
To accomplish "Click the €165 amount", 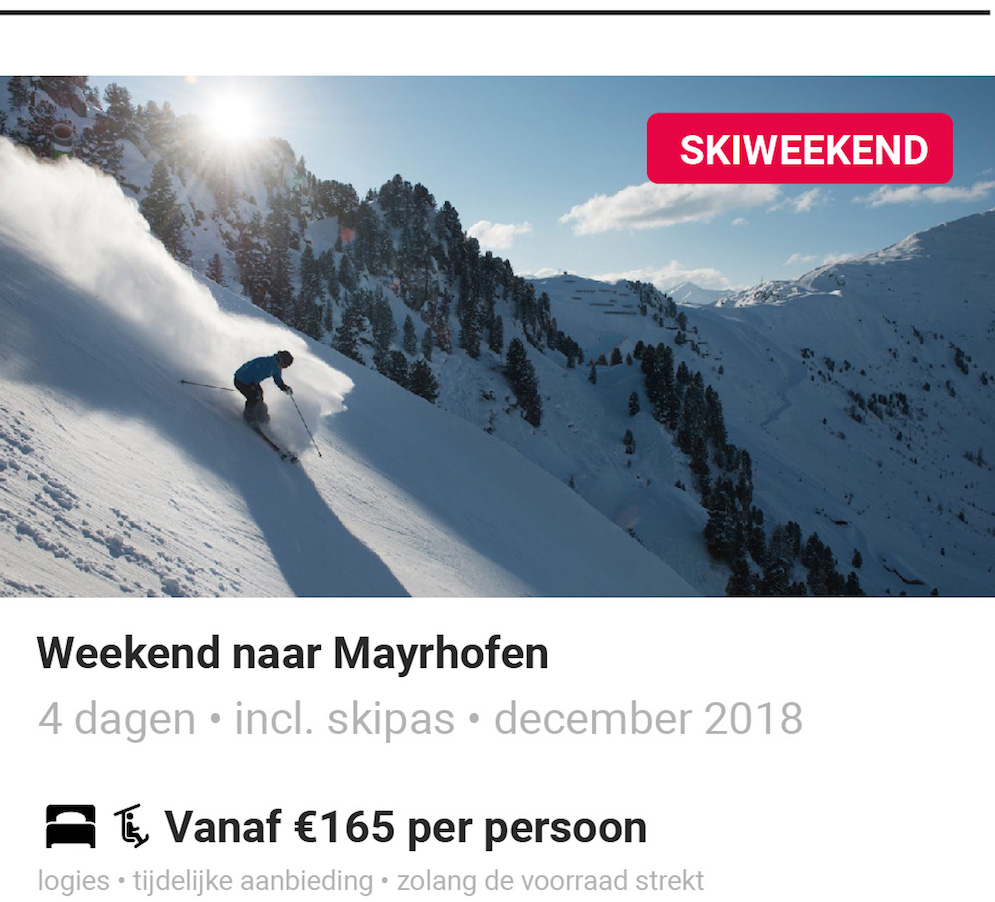I will point(345,827).
